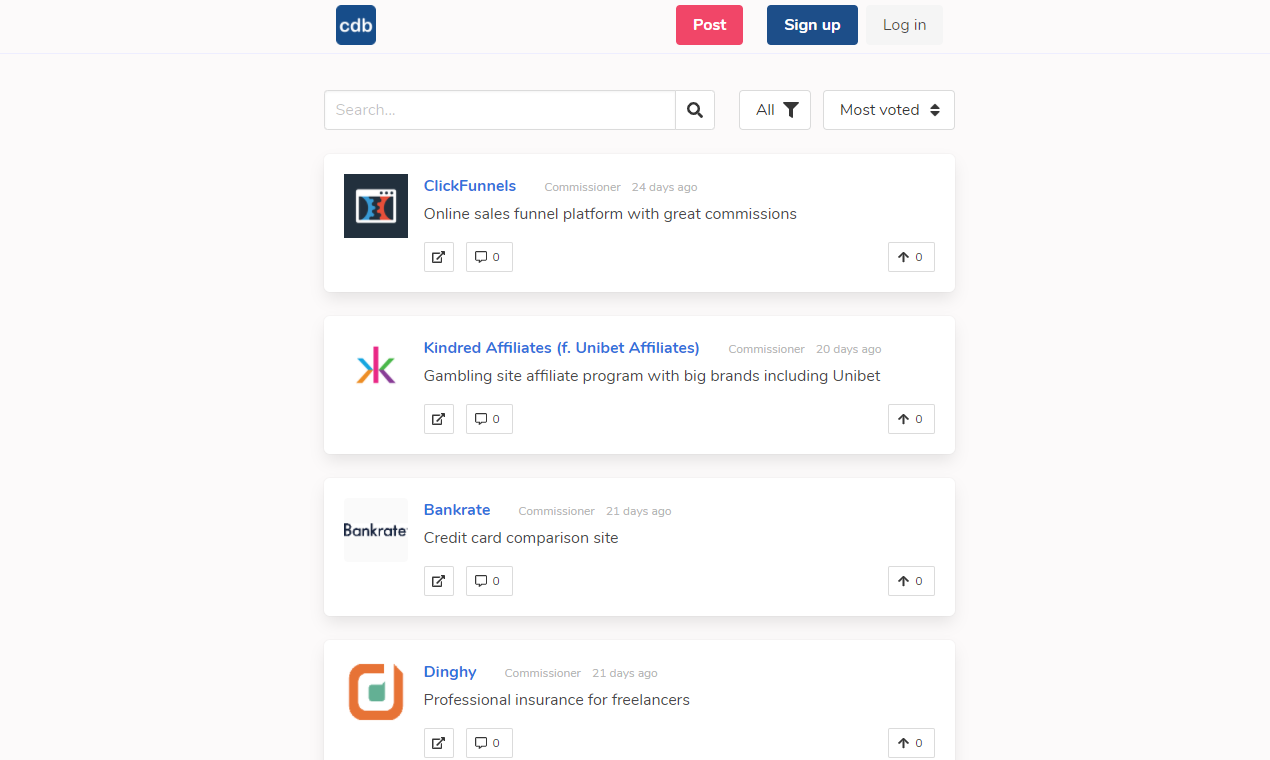
Task: Upvote the Bankrate listing
Action: pos(910,581)
